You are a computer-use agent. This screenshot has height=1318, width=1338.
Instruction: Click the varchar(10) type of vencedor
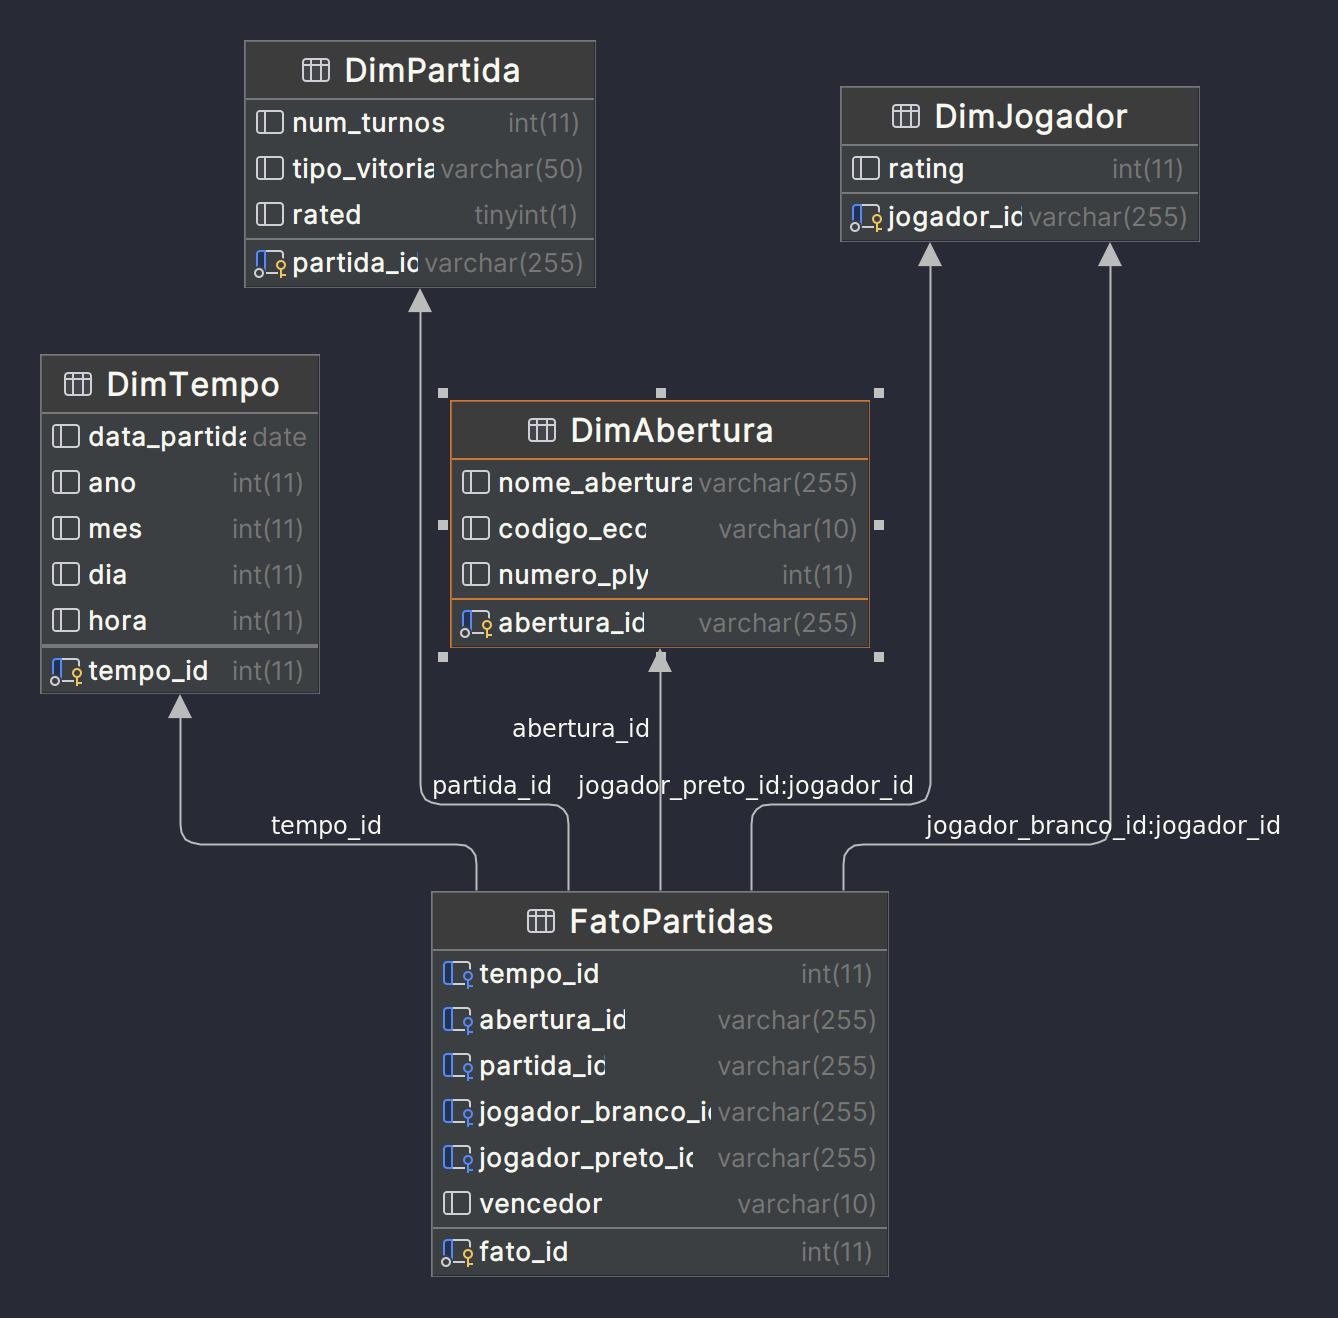pos(806,1204)
